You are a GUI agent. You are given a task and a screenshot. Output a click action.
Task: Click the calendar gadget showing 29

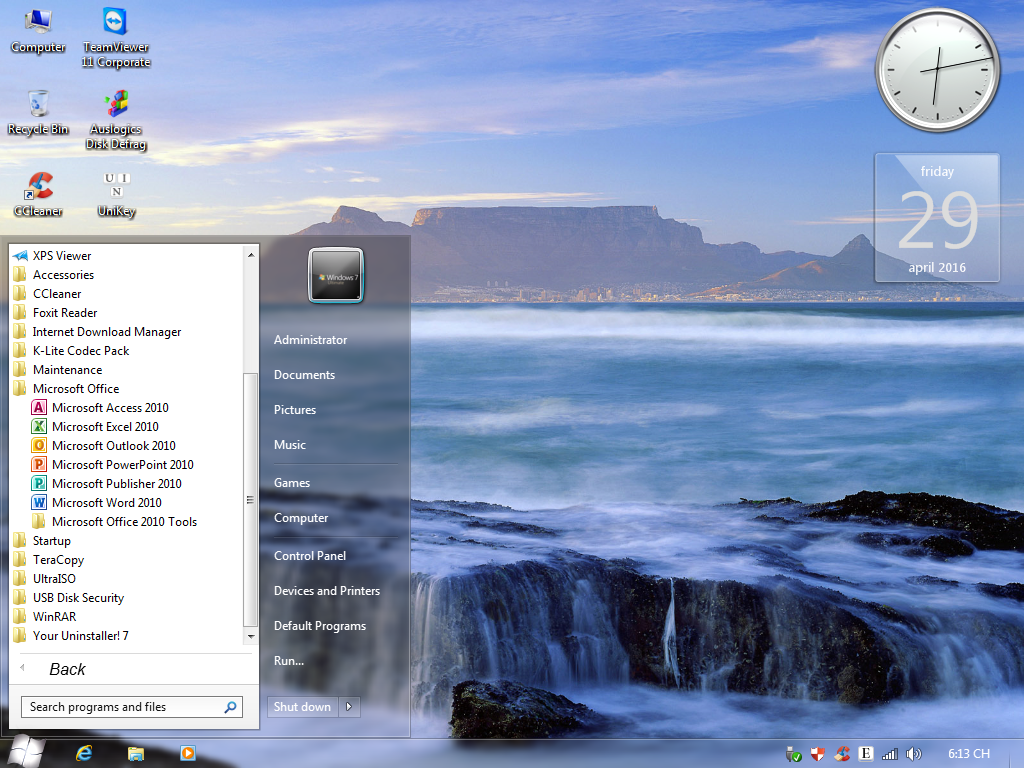coord(937,218)
